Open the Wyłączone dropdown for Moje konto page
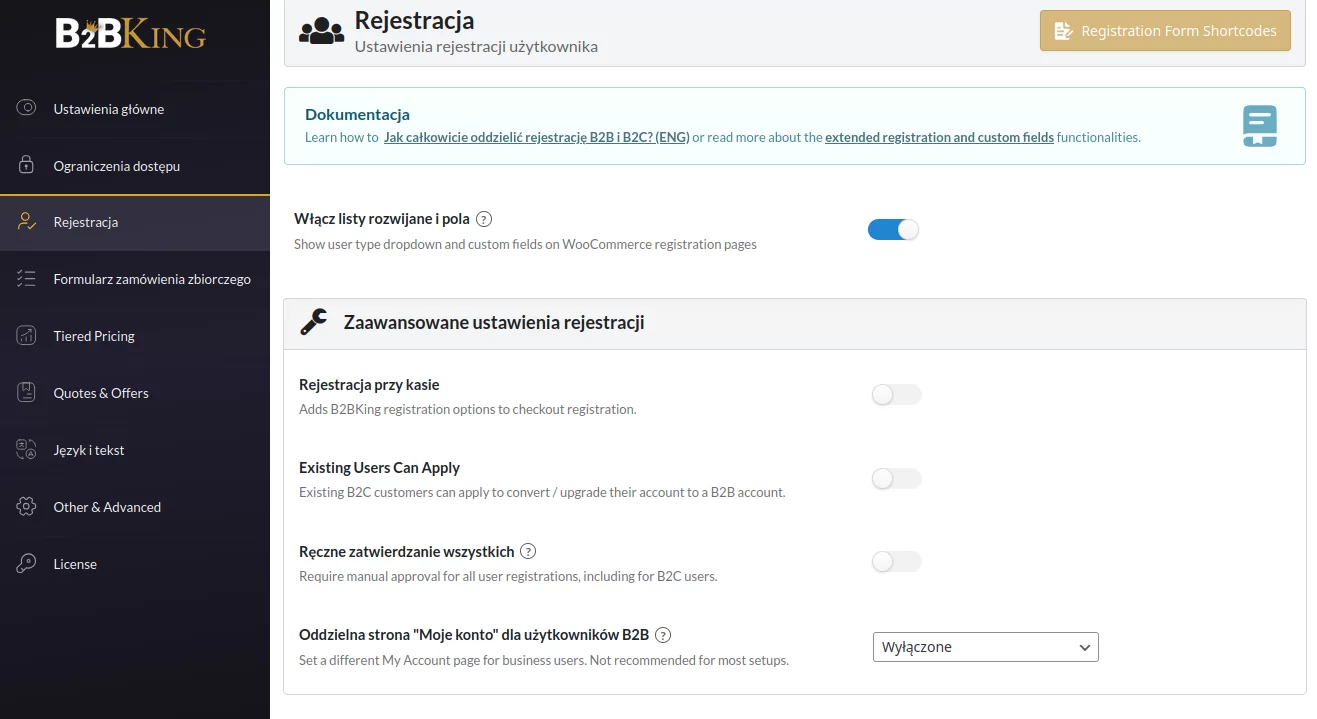 tap(985, 647)
